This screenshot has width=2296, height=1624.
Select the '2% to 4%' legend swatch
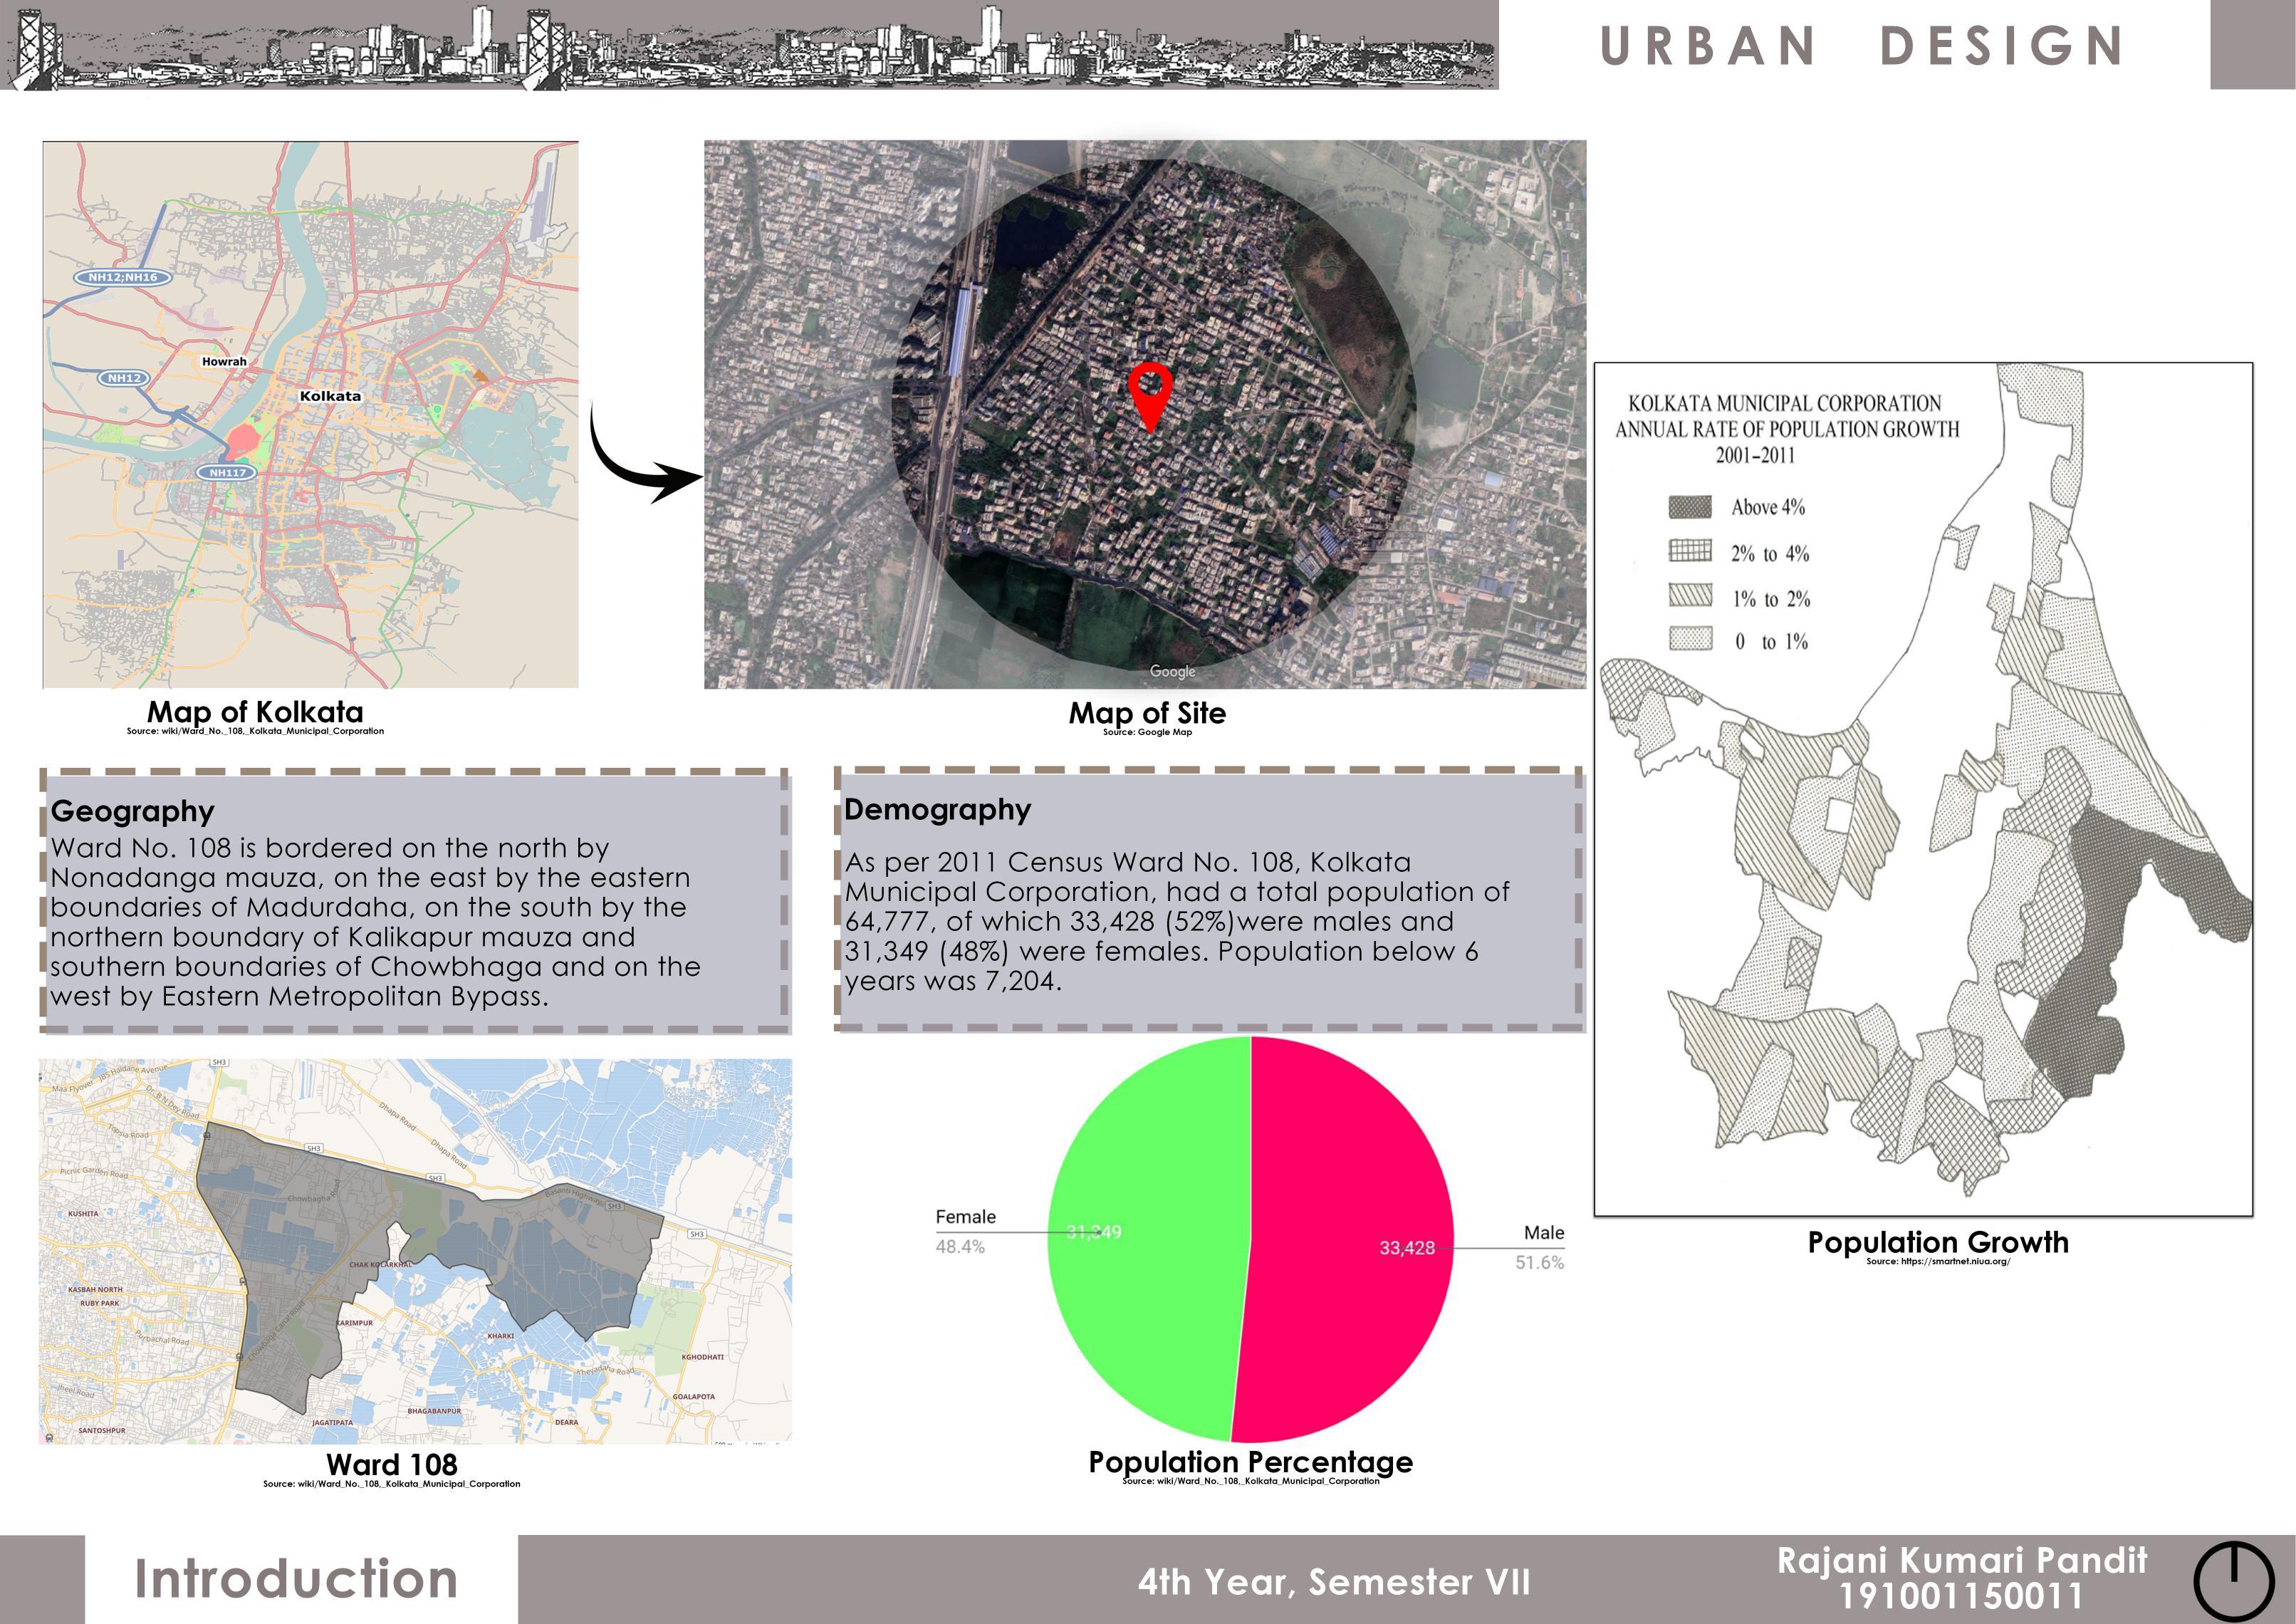click(1689, 551)
